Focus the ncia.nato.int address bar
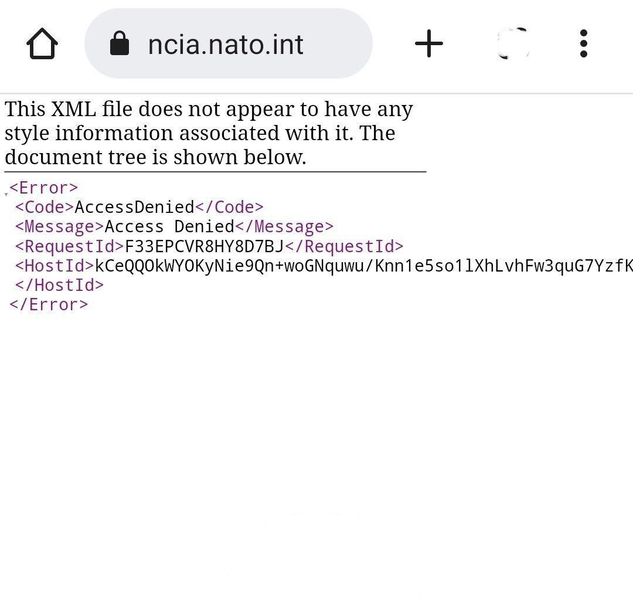 (x=228, y=44)
